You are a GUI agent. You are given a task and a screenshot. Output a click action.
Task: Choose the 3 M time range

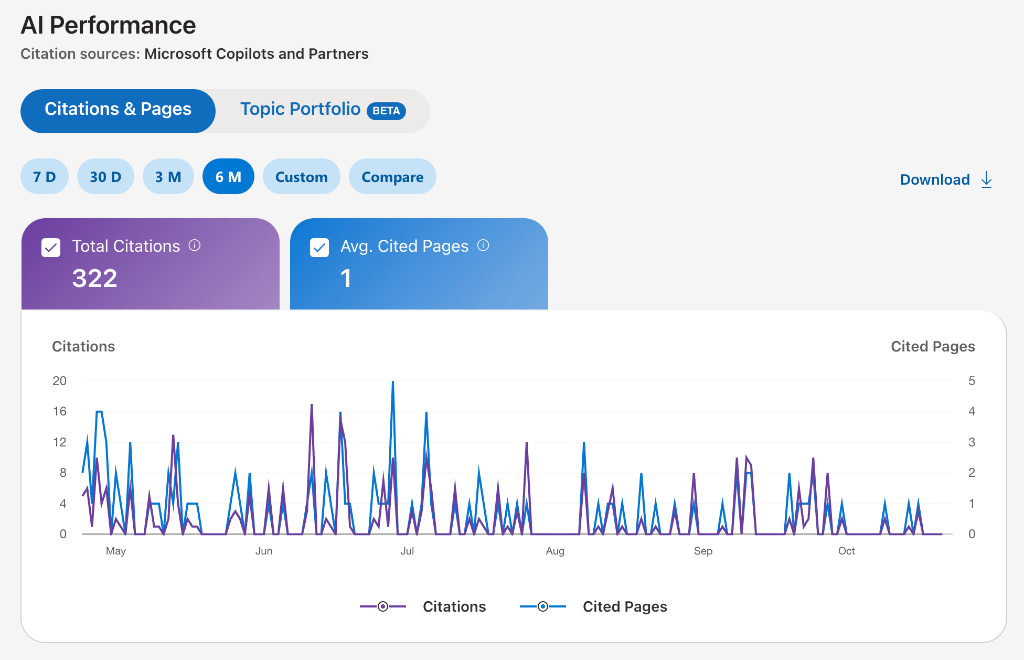(168, 177)
